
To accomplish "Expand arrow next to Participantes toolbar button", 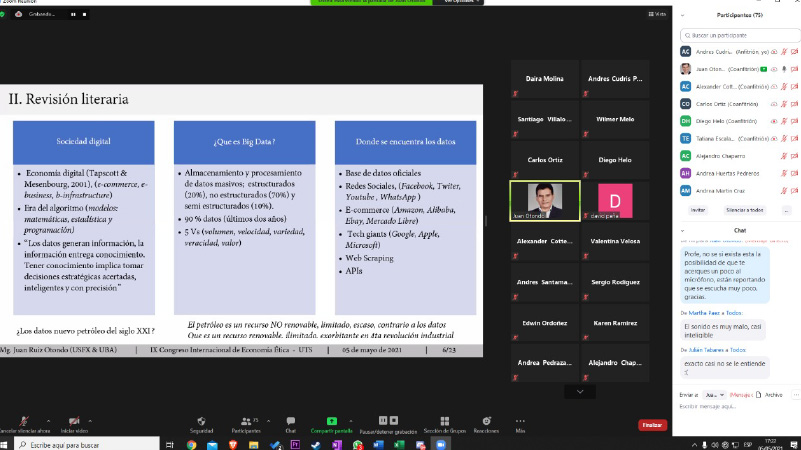I will coord(268,421).
